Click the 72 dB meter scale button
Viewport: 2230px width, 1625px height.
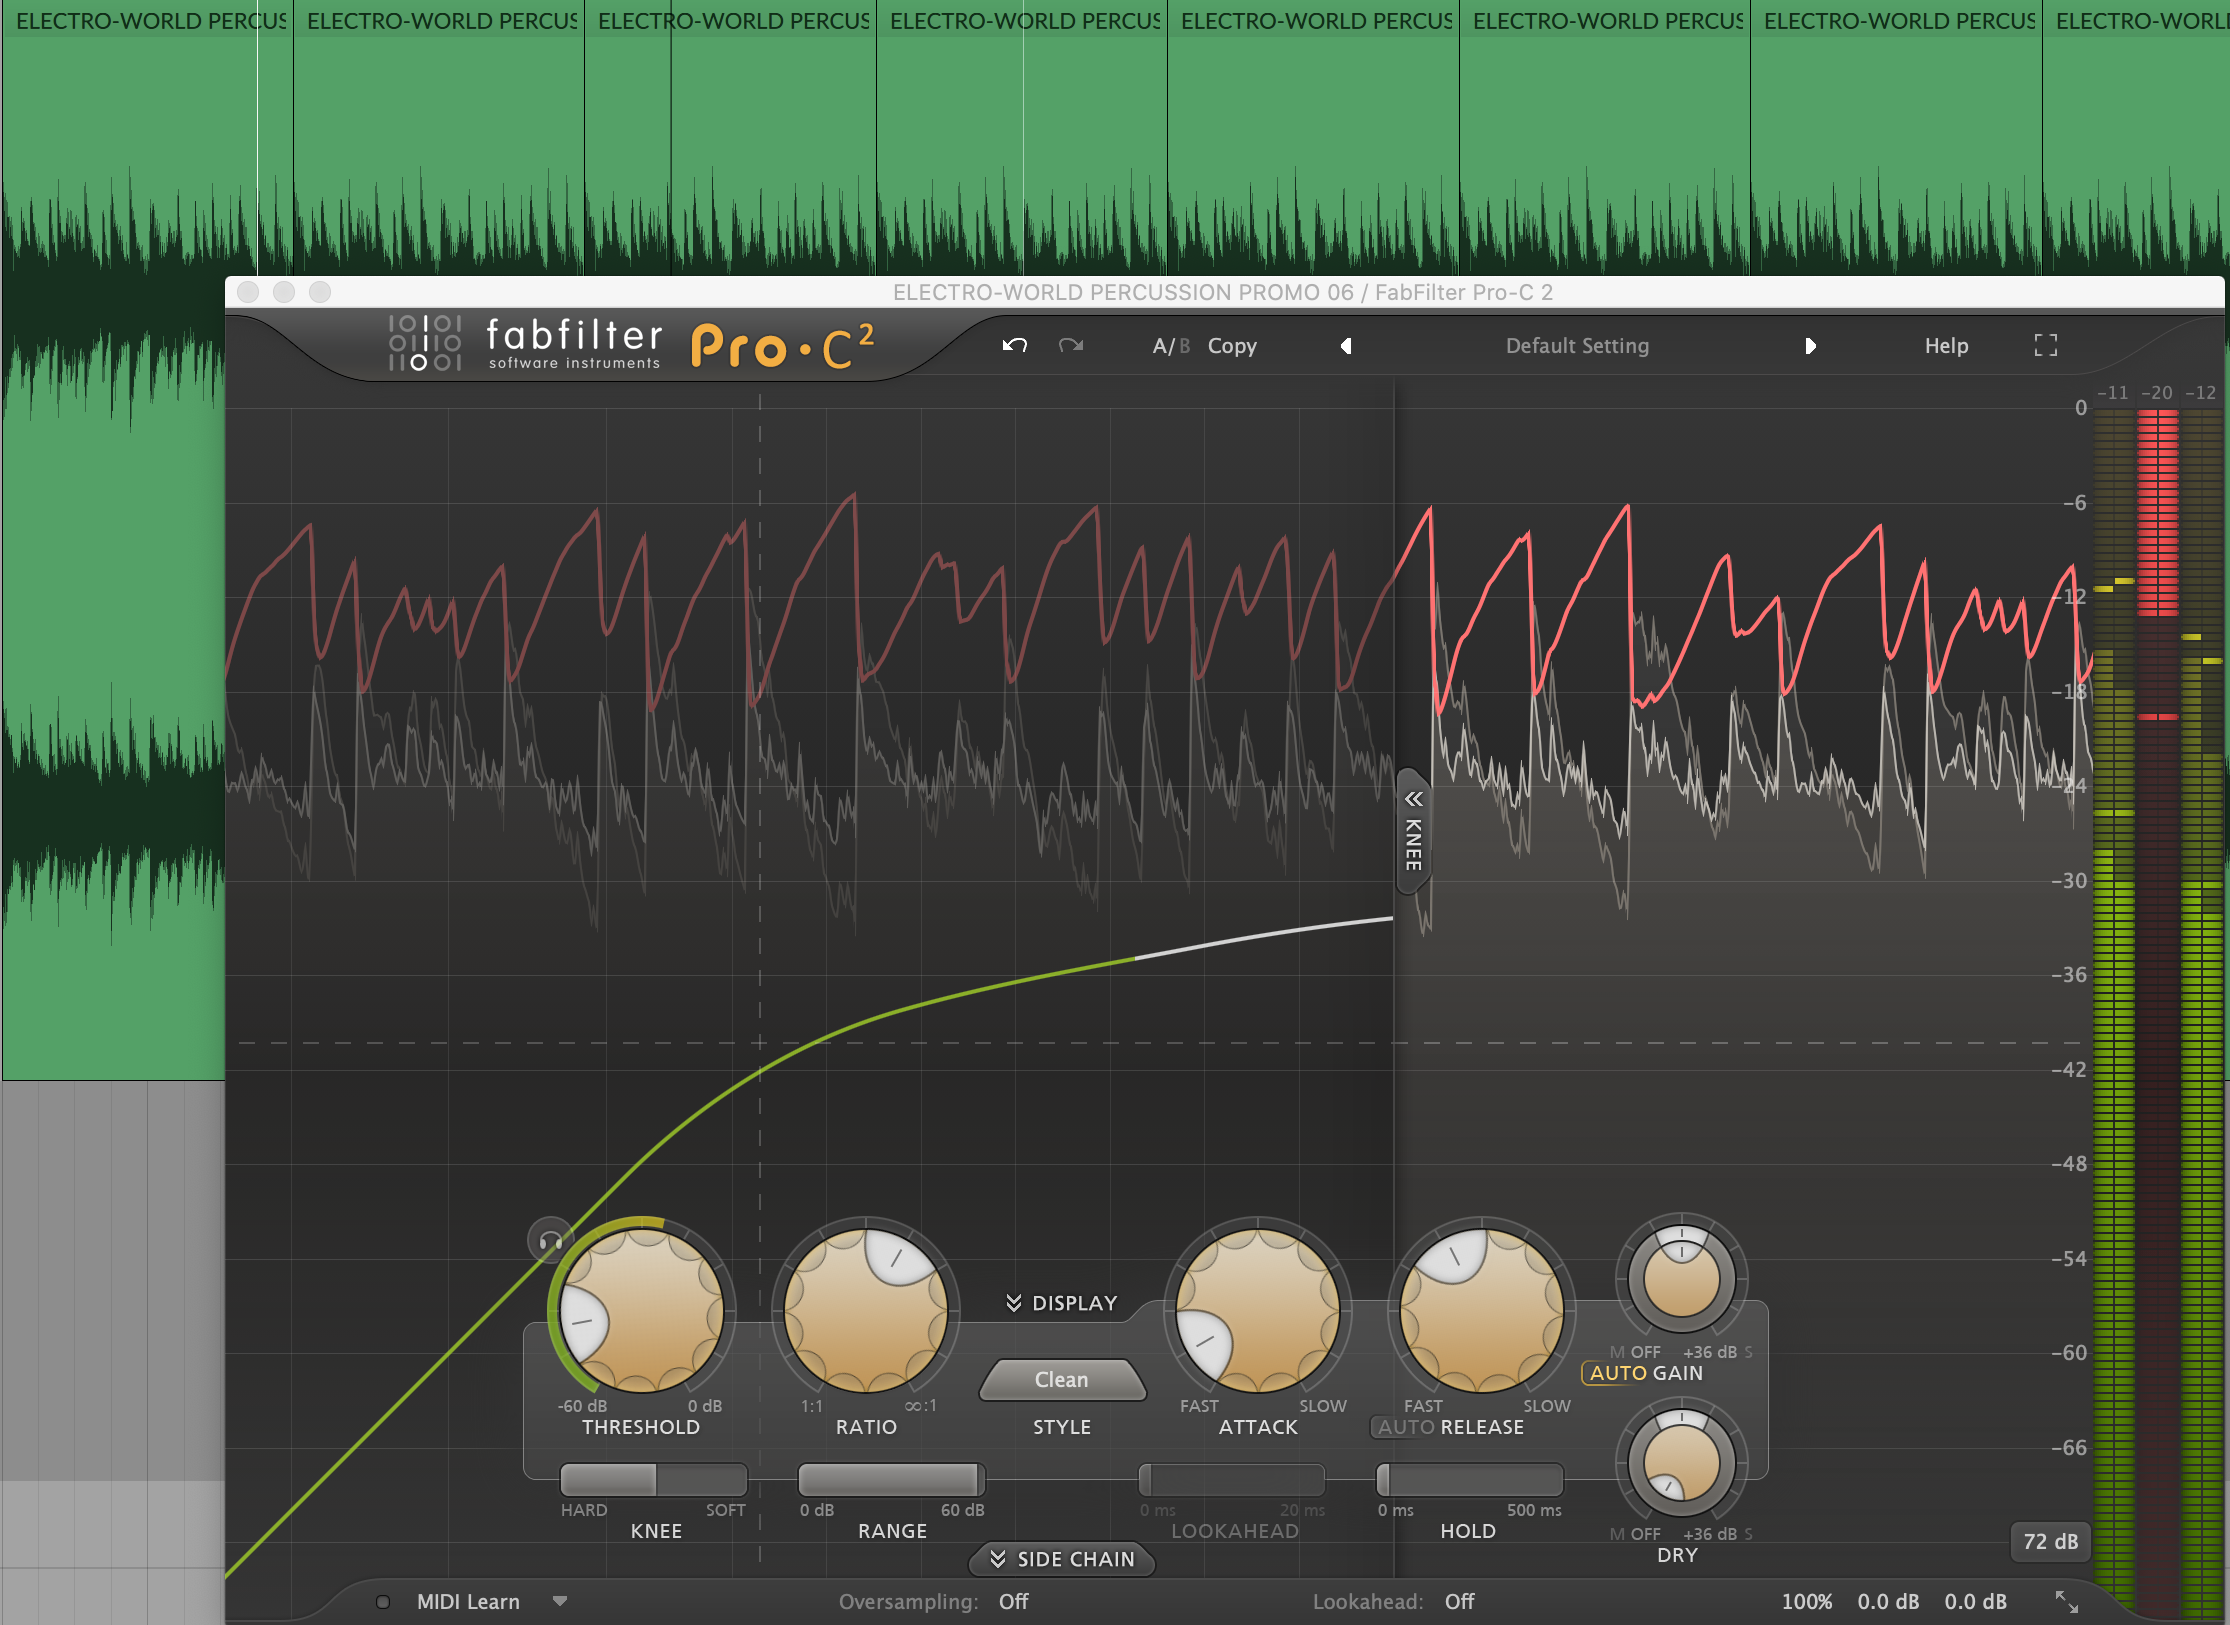click(2050, 1541)
